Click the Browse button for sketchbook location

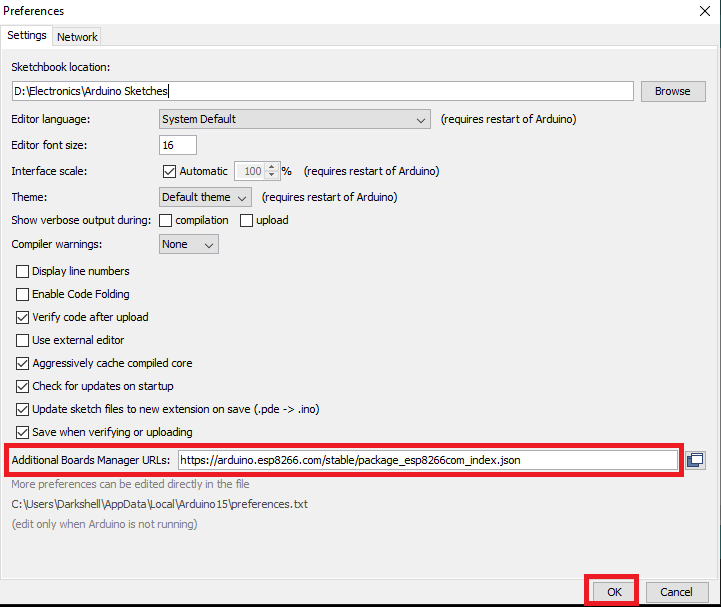(x=672, y=91)
